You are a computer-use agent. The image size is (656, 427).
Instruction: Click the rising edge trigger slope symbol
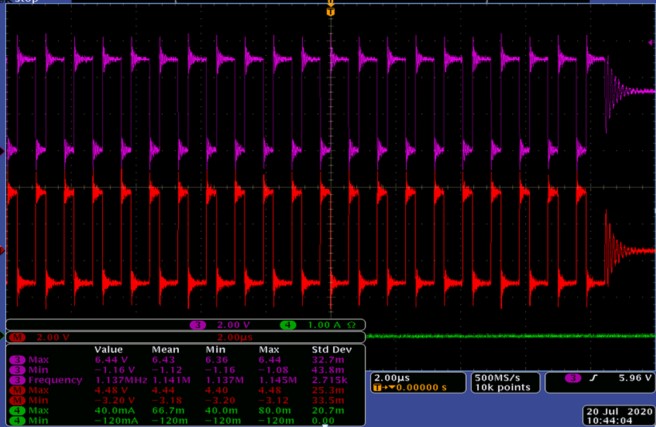click(x=593, y=378)
